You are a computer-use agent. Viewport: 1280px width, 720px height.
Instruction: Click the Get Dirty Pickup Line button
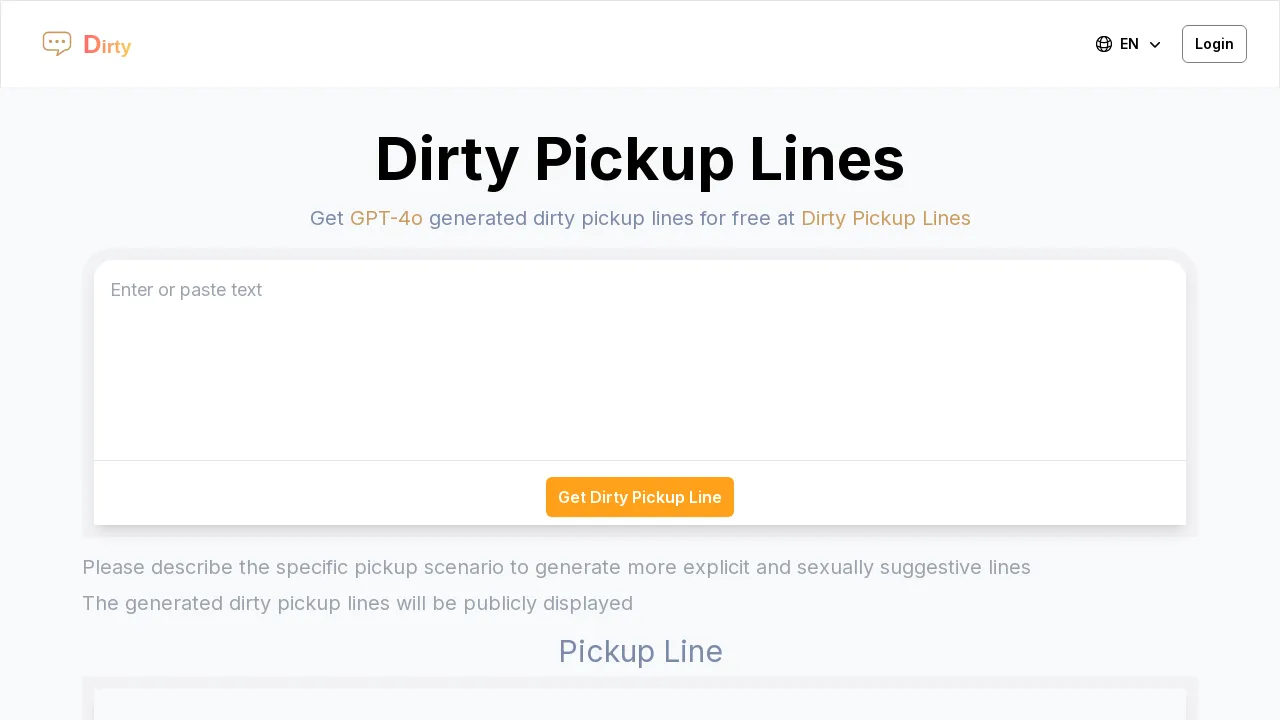pyautogui.click(x=640, y=497)
